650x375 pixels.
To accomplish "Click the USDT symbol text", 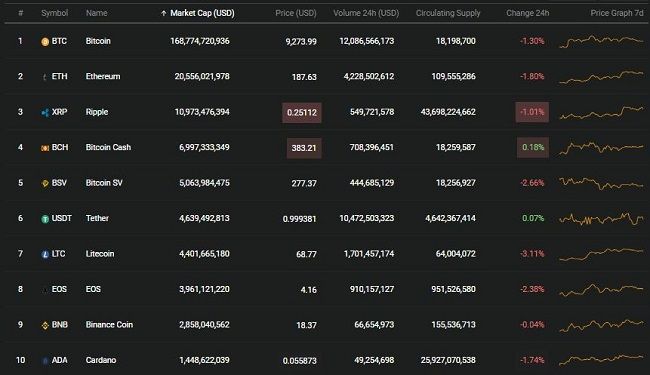I will (61, 218).
